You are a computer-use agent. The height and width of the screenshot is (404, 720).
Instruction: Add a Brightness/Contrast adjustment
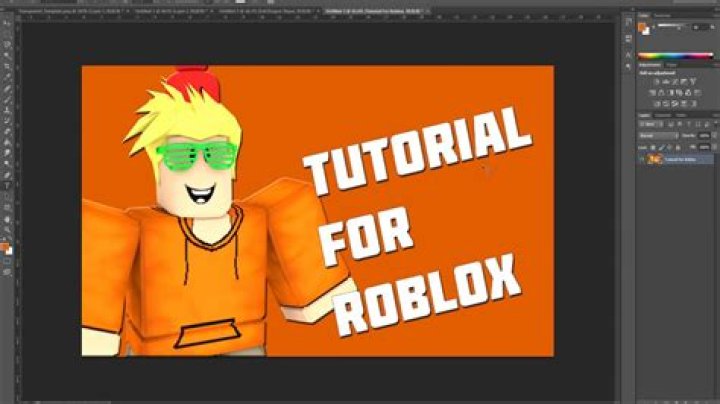point(656,79)
